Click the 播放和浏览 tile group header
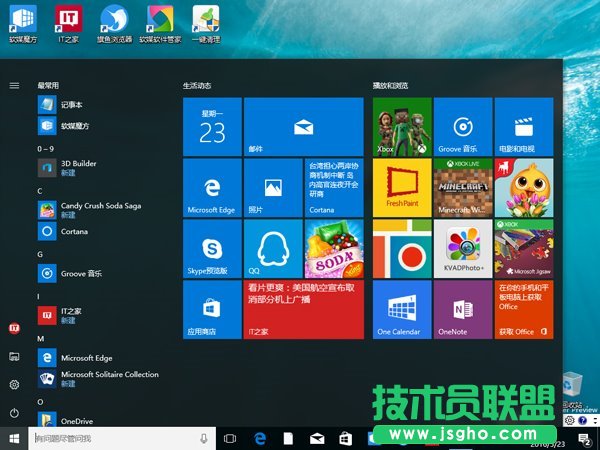The width and height of the screenshot is (600, 450). click(x=391, y=85)
